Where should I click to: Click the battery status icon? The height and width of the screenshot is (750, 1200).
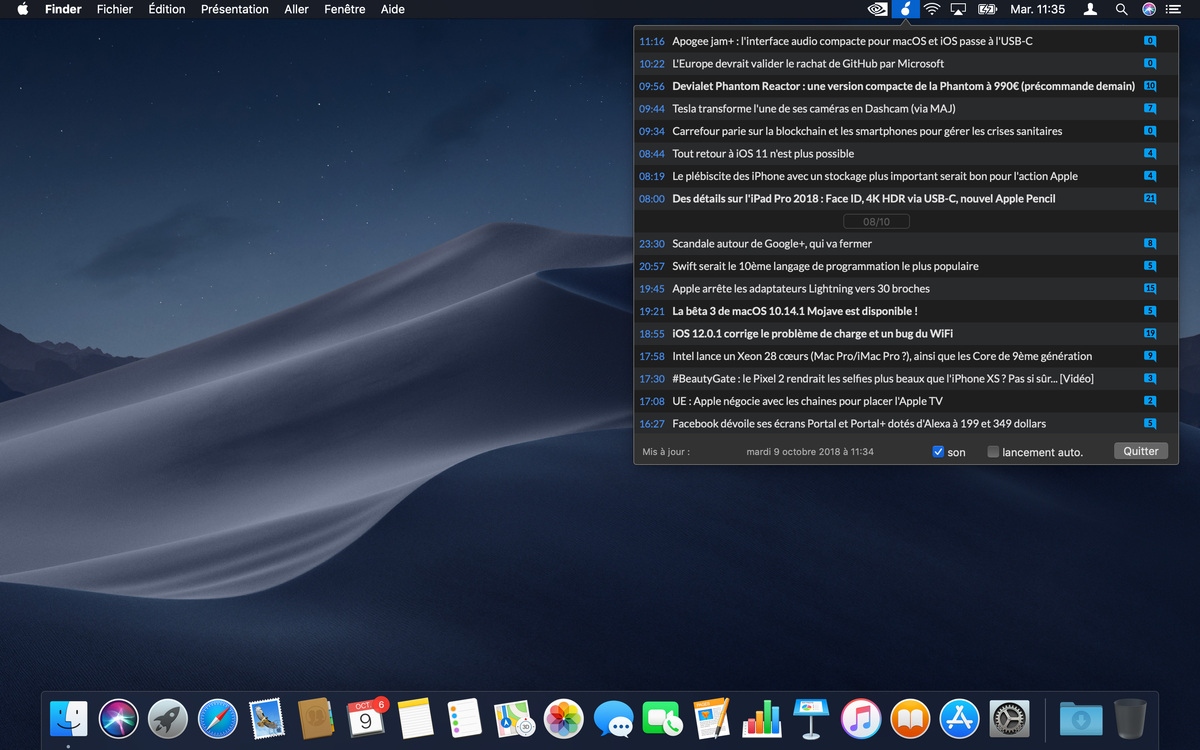(x=987, y=9)
